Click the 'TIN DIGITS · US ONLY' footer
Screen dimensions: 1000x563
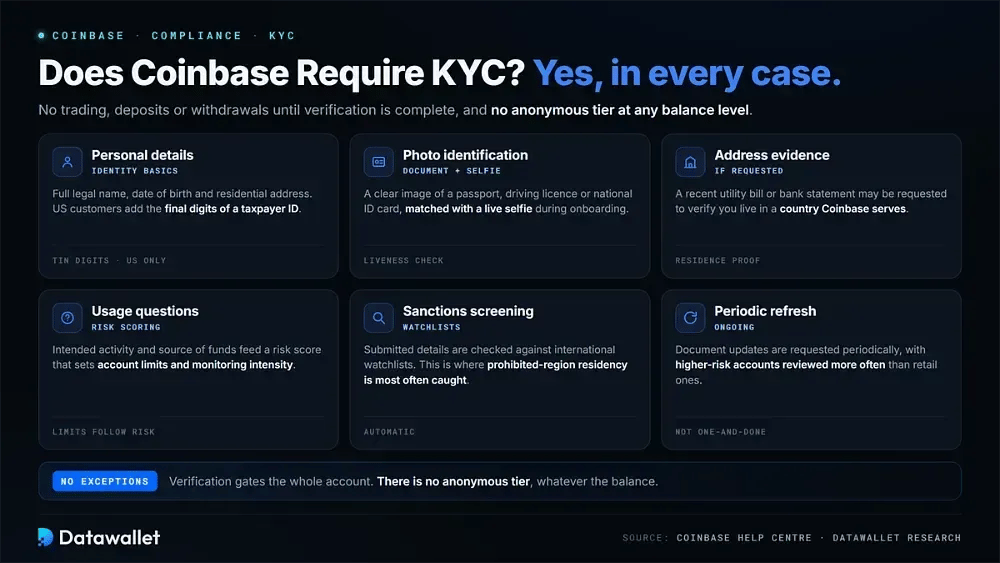coord(109,260)
